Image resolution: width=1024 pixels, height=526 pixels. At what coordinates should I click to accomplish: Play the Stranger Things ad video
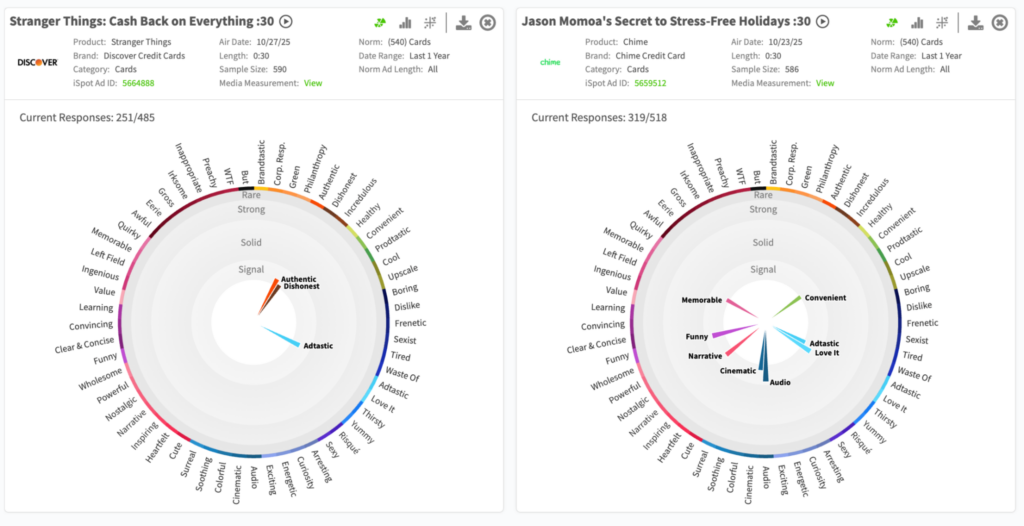[286, 21]
